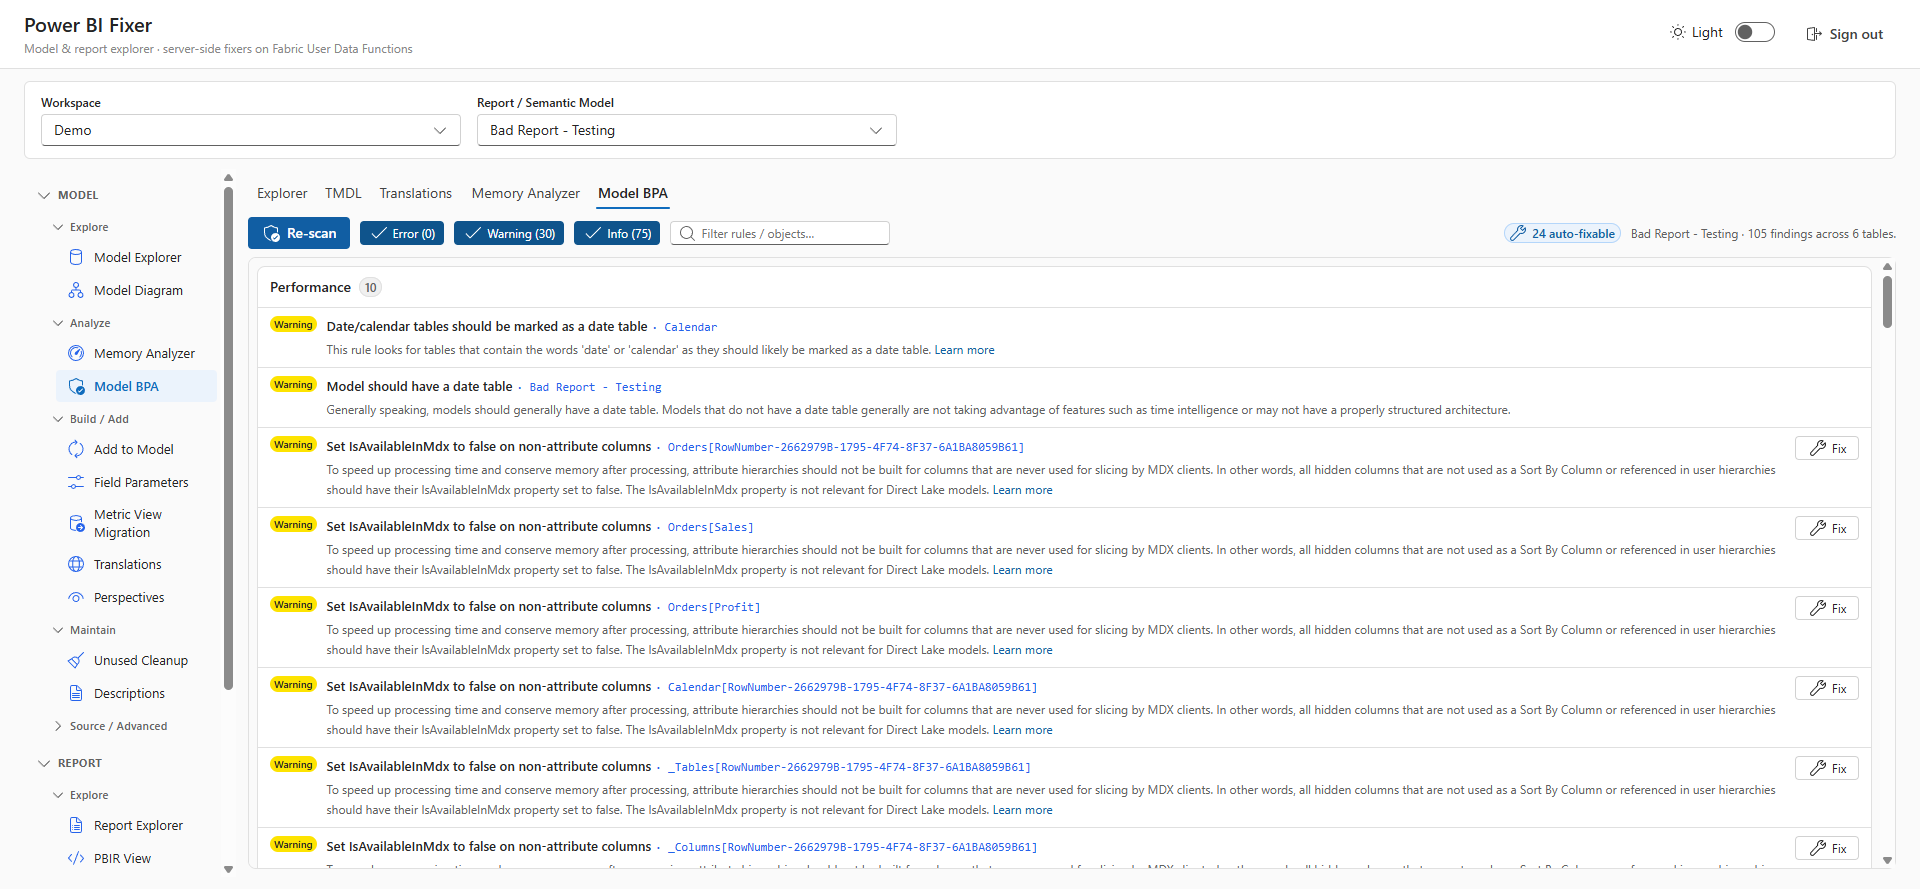The width and height of the screenshot is (1920, 889).
Task: Switch to the Explorer tab
Action: [x=282, y=194]
